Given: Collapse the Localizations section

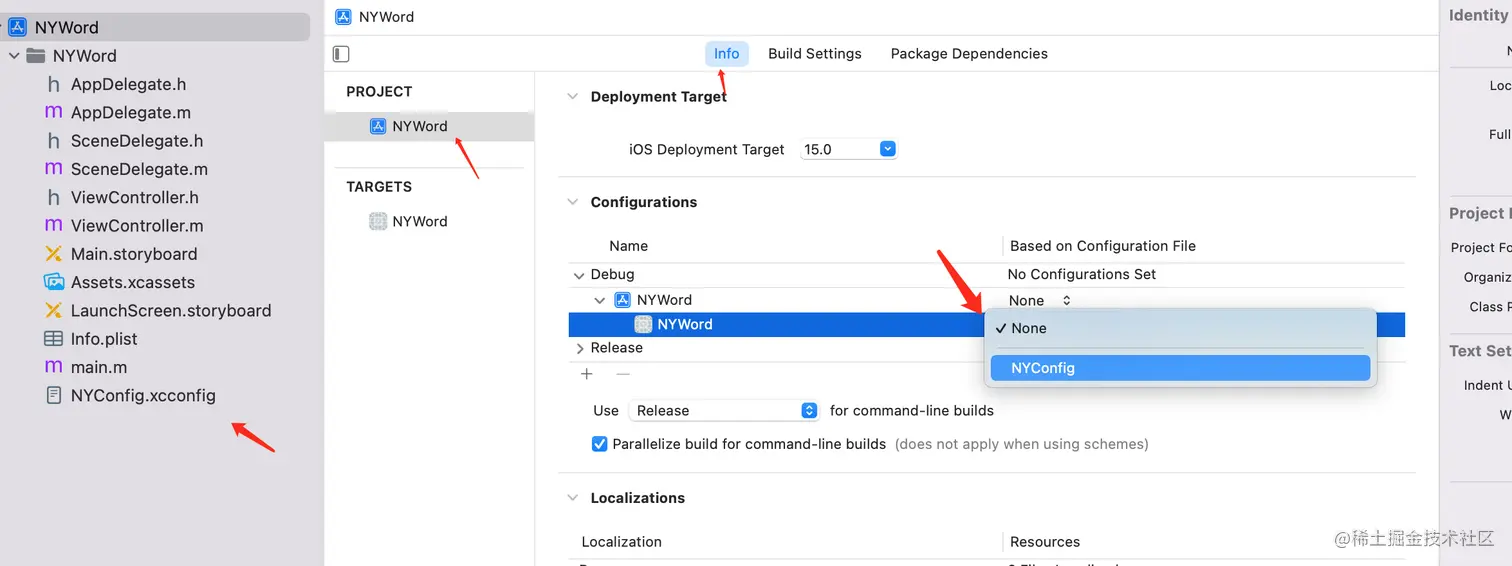Looking at the screenshot, I should coord(573,498).
